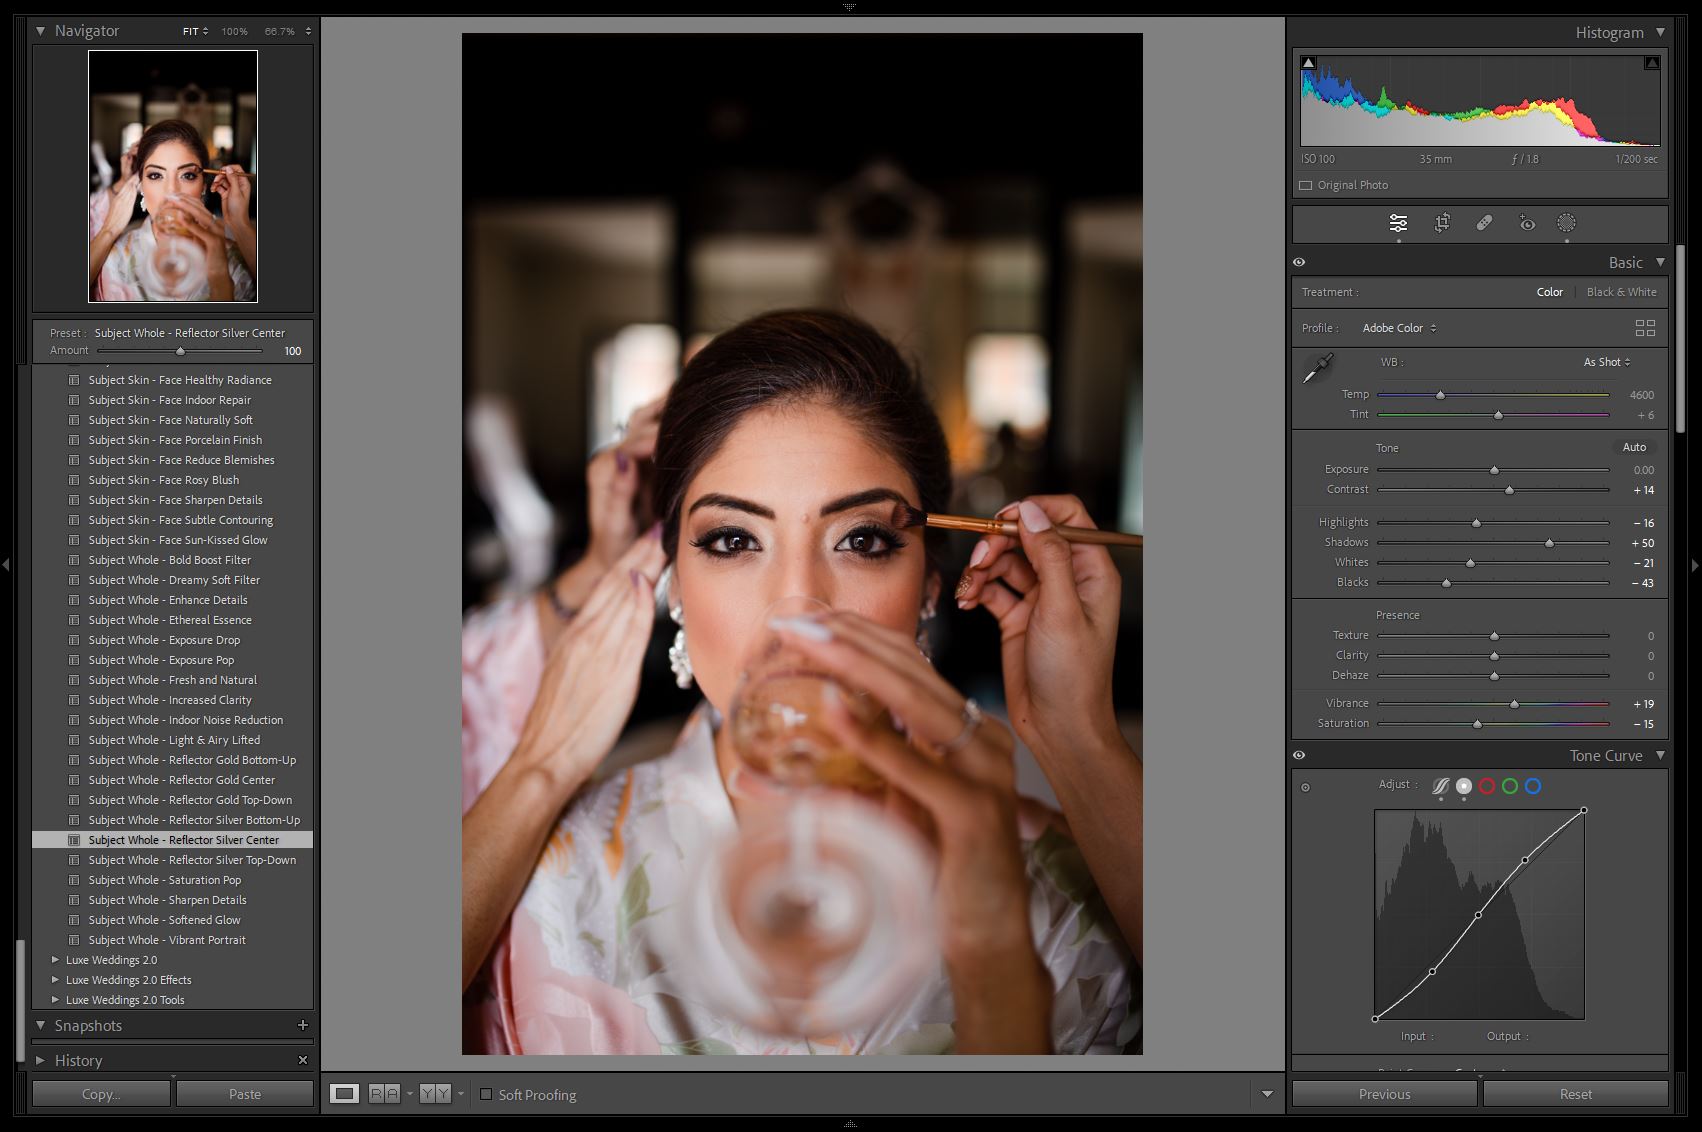
Task: Open the profile browser grid icon
Action: [1644, 328]
